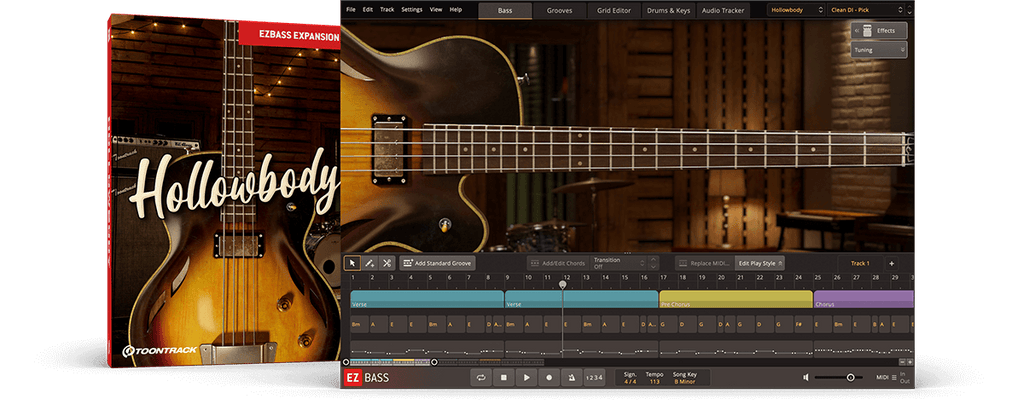Start playback with the play button
This screenshot has height=416, width=1024.
[x=526, y=377]
